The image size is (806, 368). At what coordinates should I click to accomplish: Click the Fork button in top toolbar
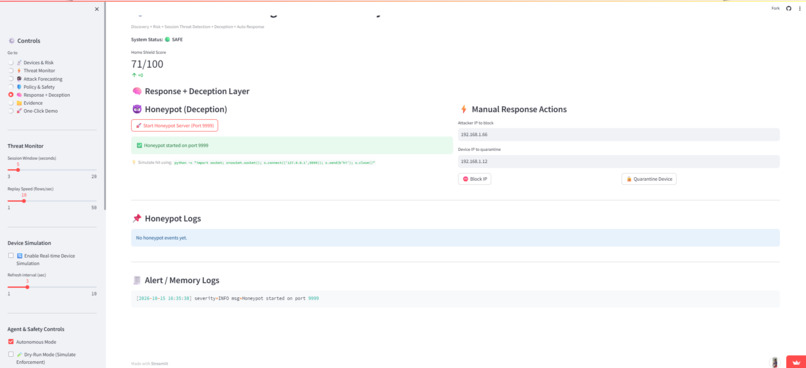pyautogui.click(x=776, y=8)
